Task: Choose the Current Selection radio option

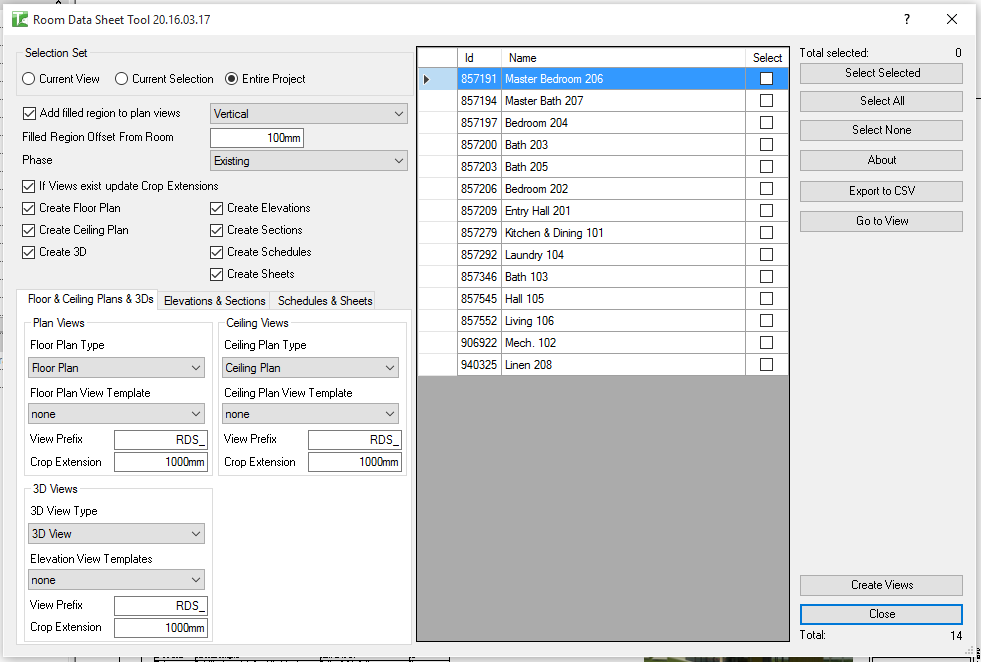Action: click(x=122, y=79)
